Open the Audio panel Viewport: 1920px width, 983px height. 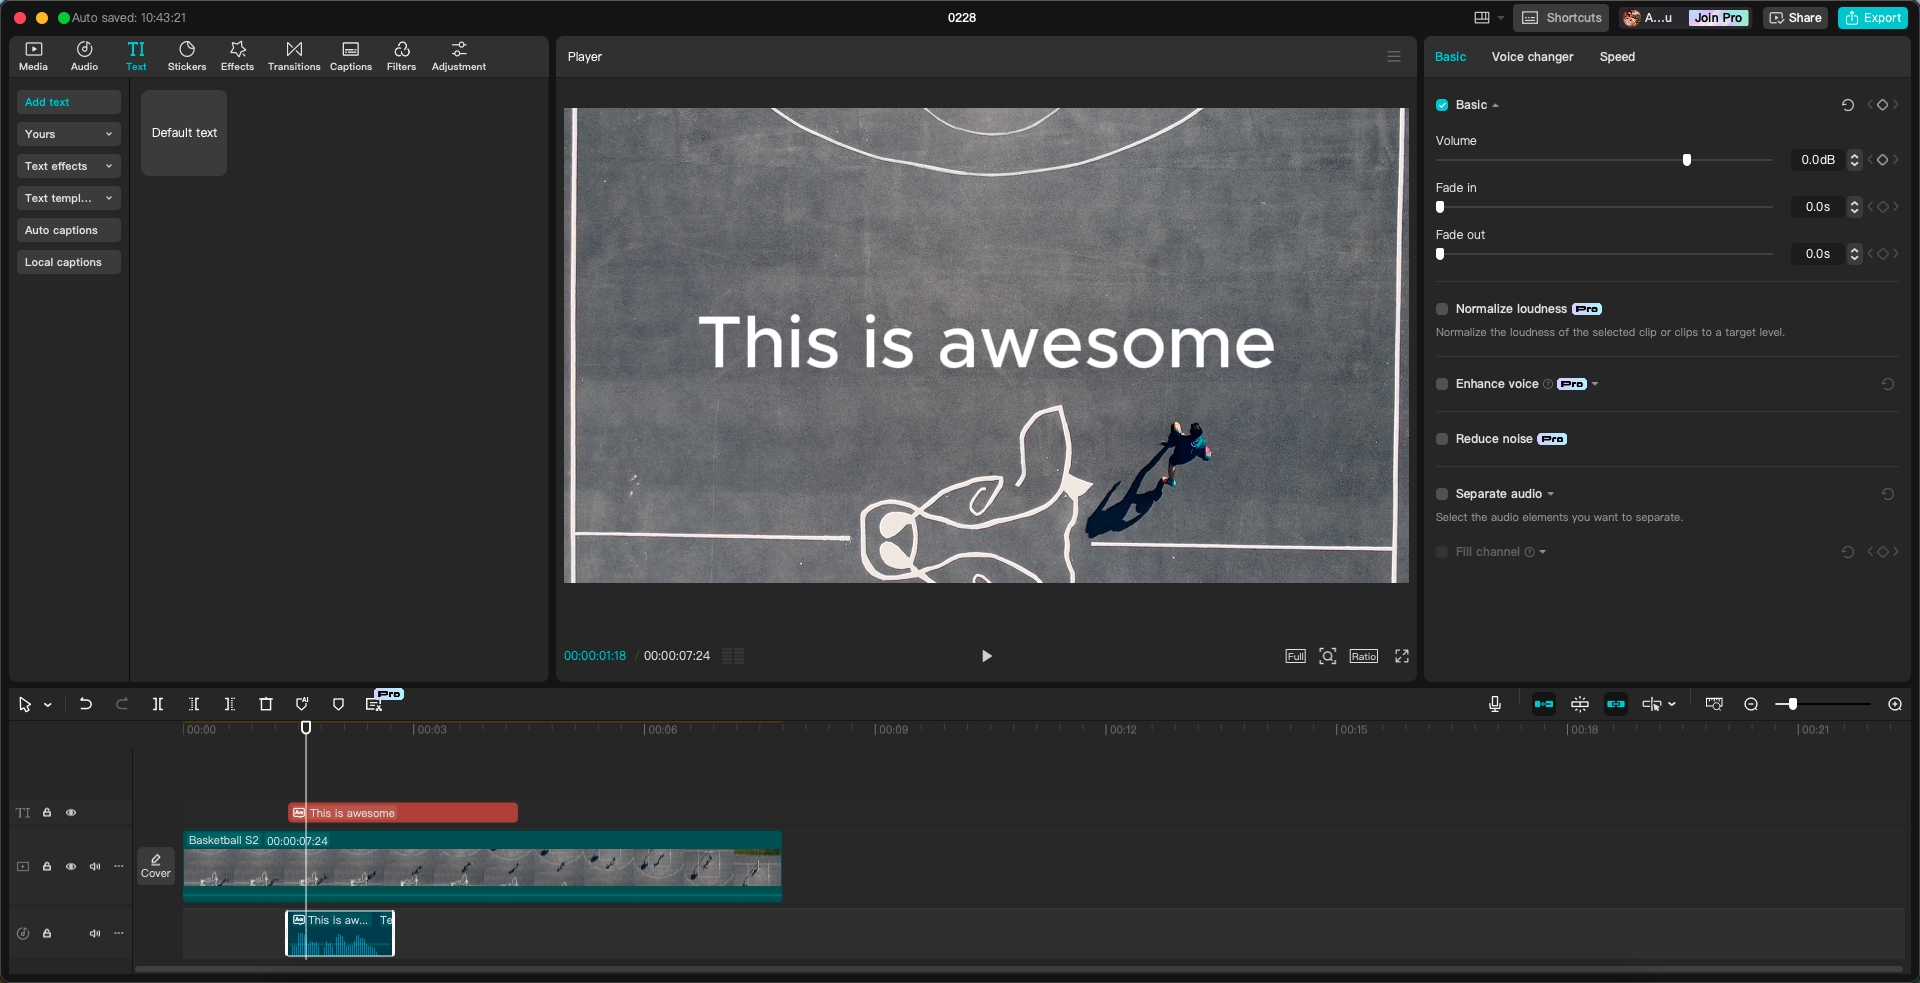click(84, 56)
